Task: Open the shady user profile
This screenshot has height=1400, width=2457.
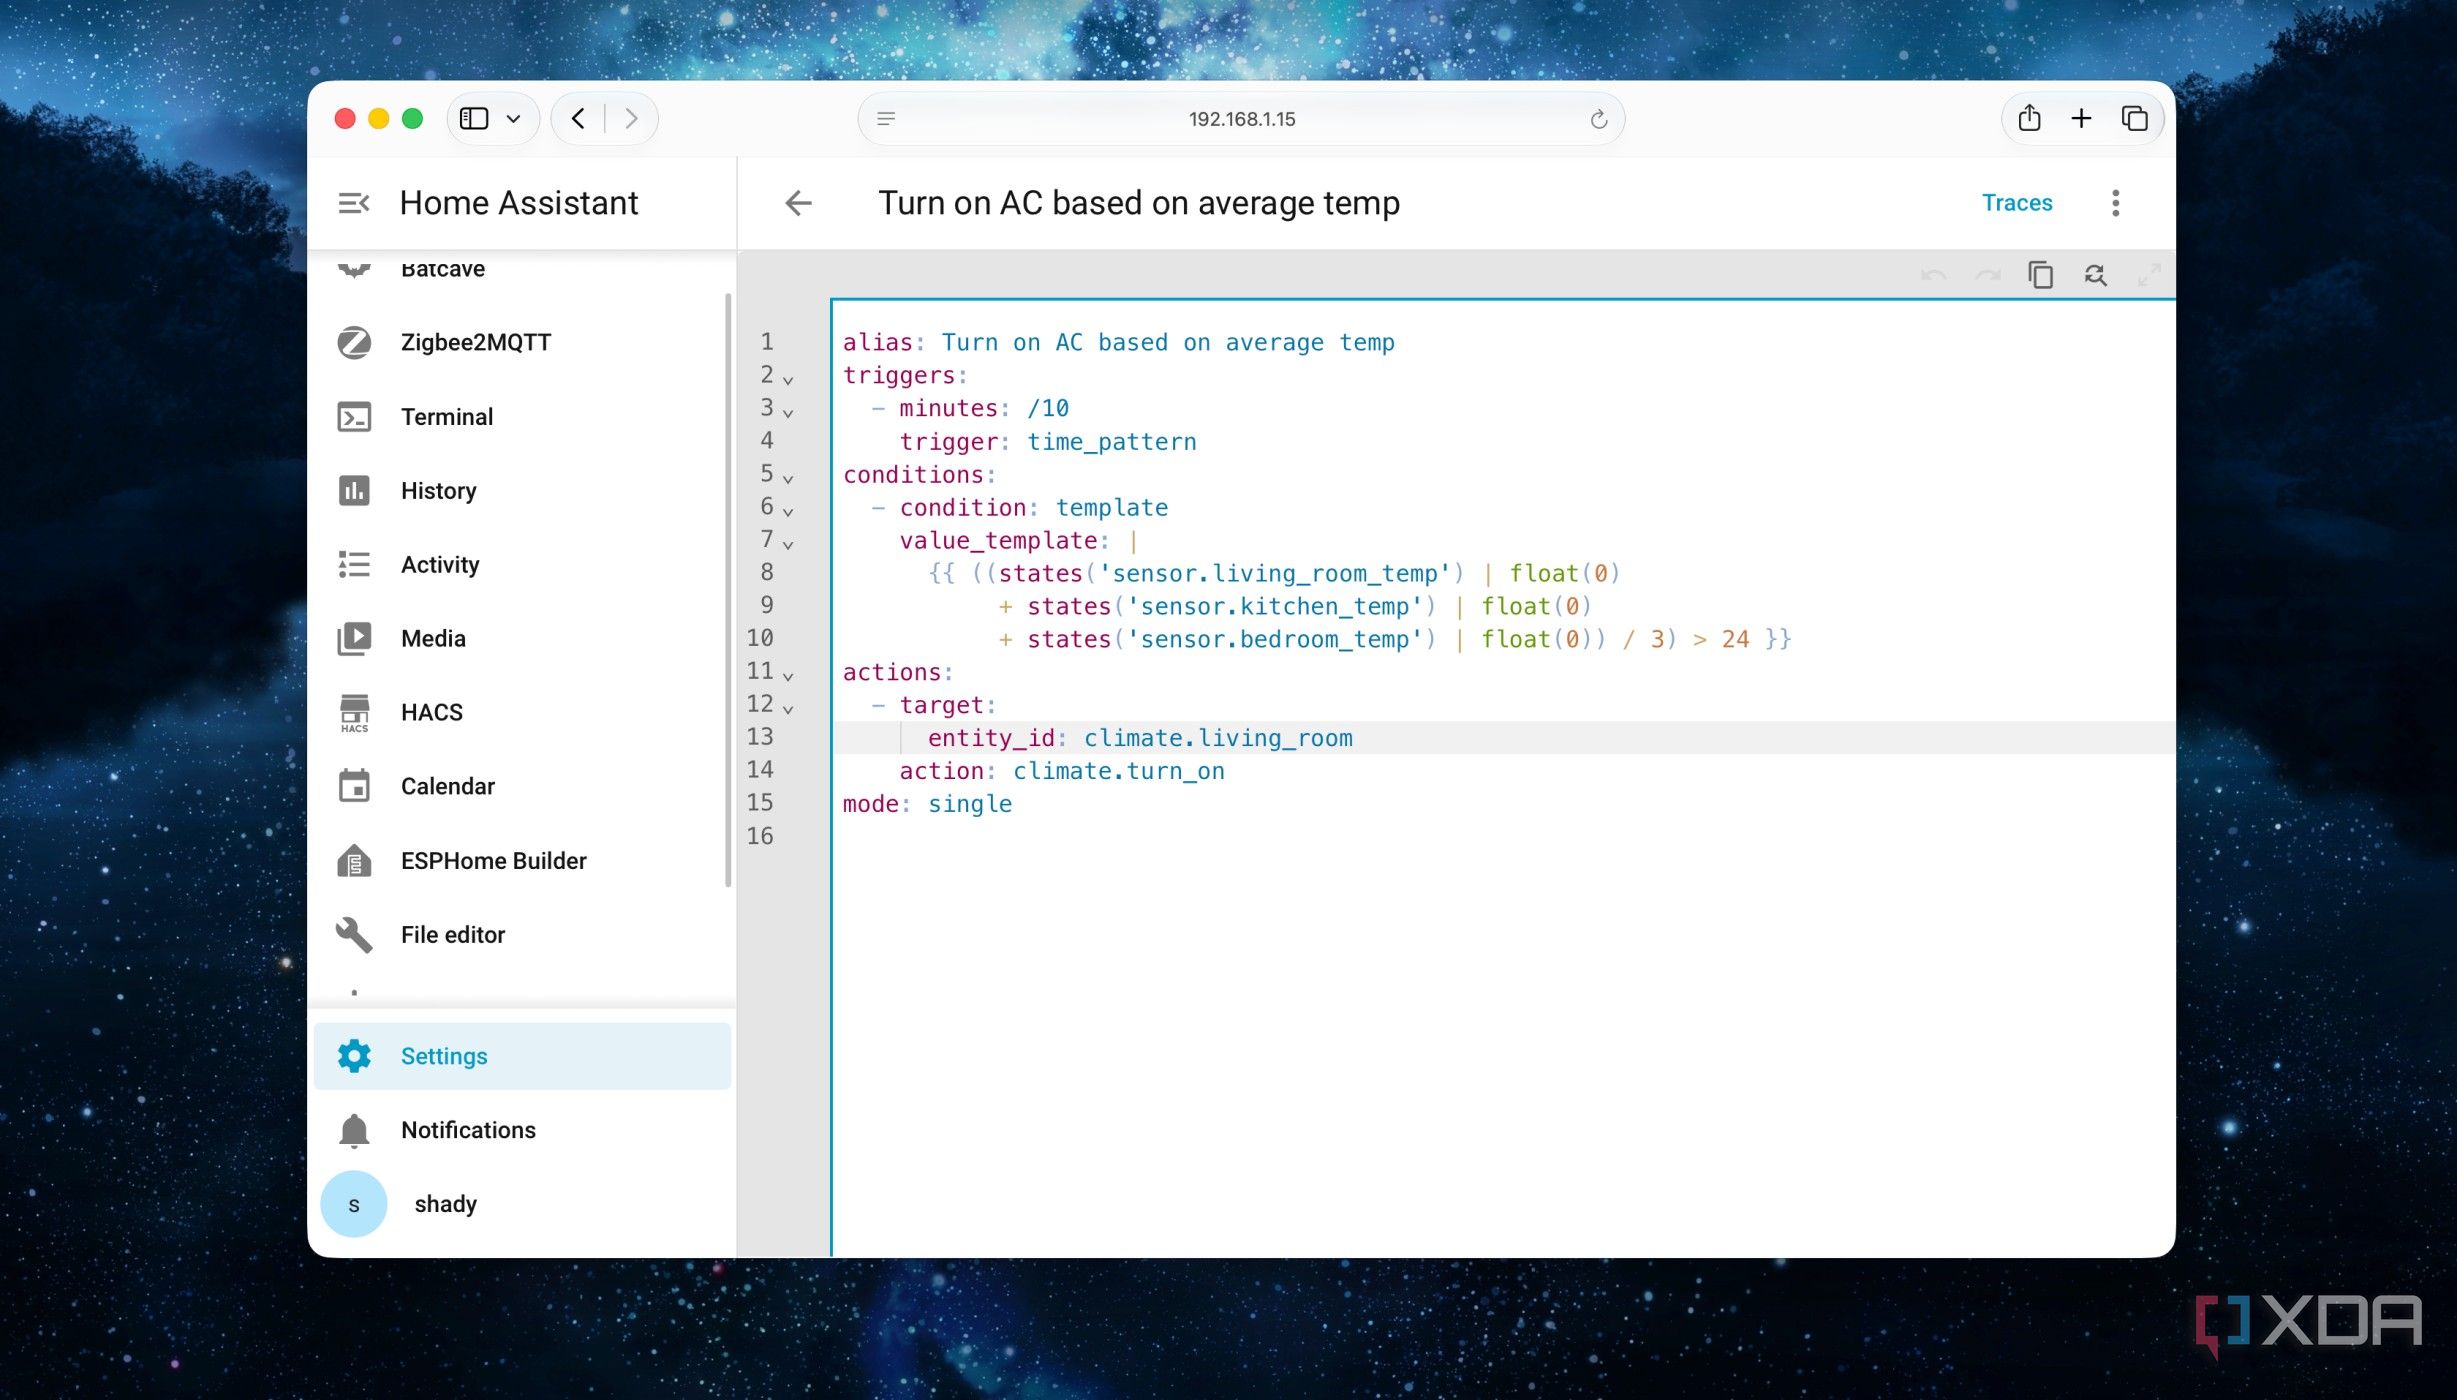Action: point(521,1204)
